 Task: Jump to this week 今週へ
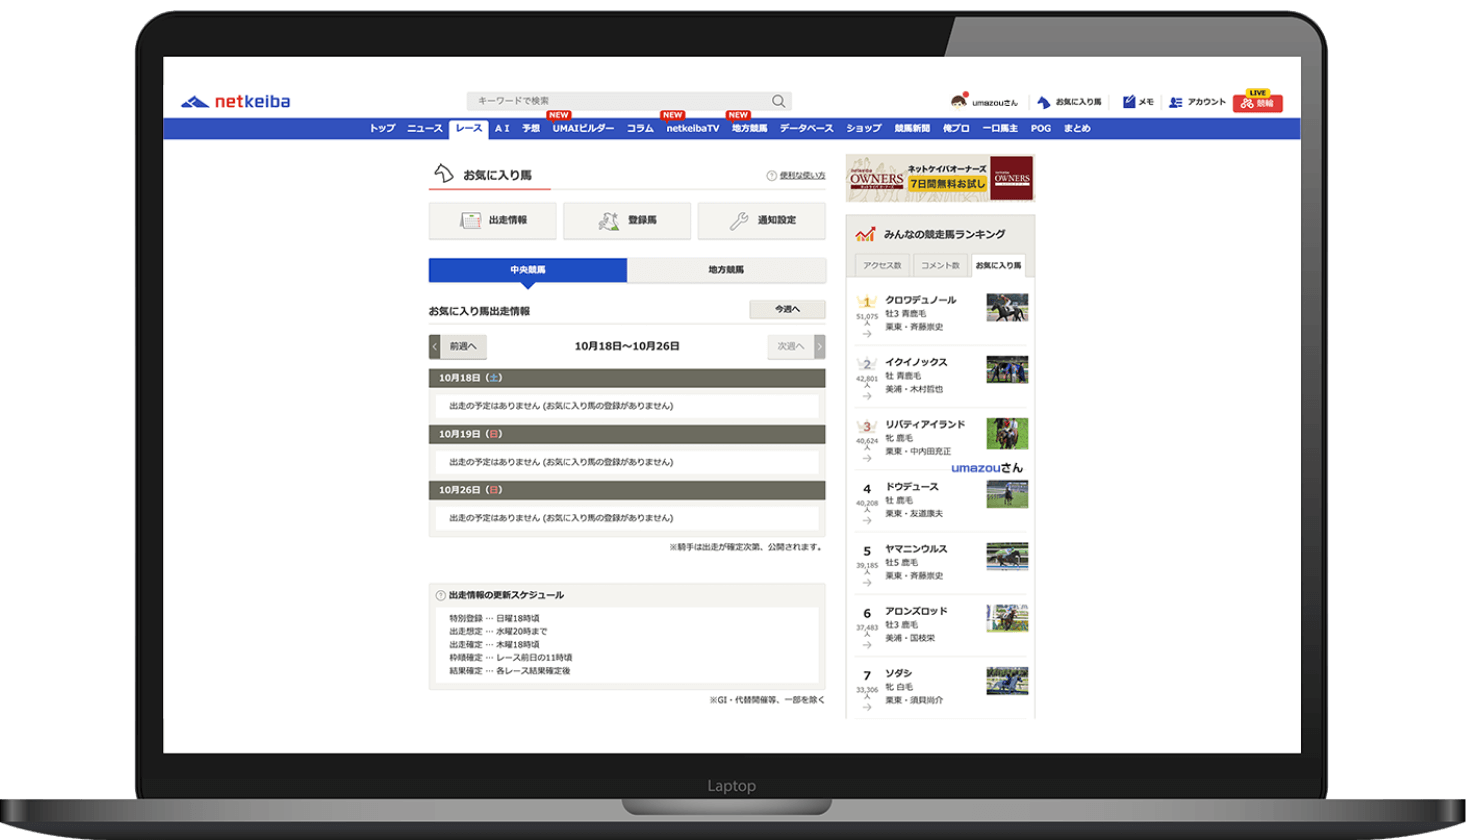pyautogui.click(x=787, y=310)
